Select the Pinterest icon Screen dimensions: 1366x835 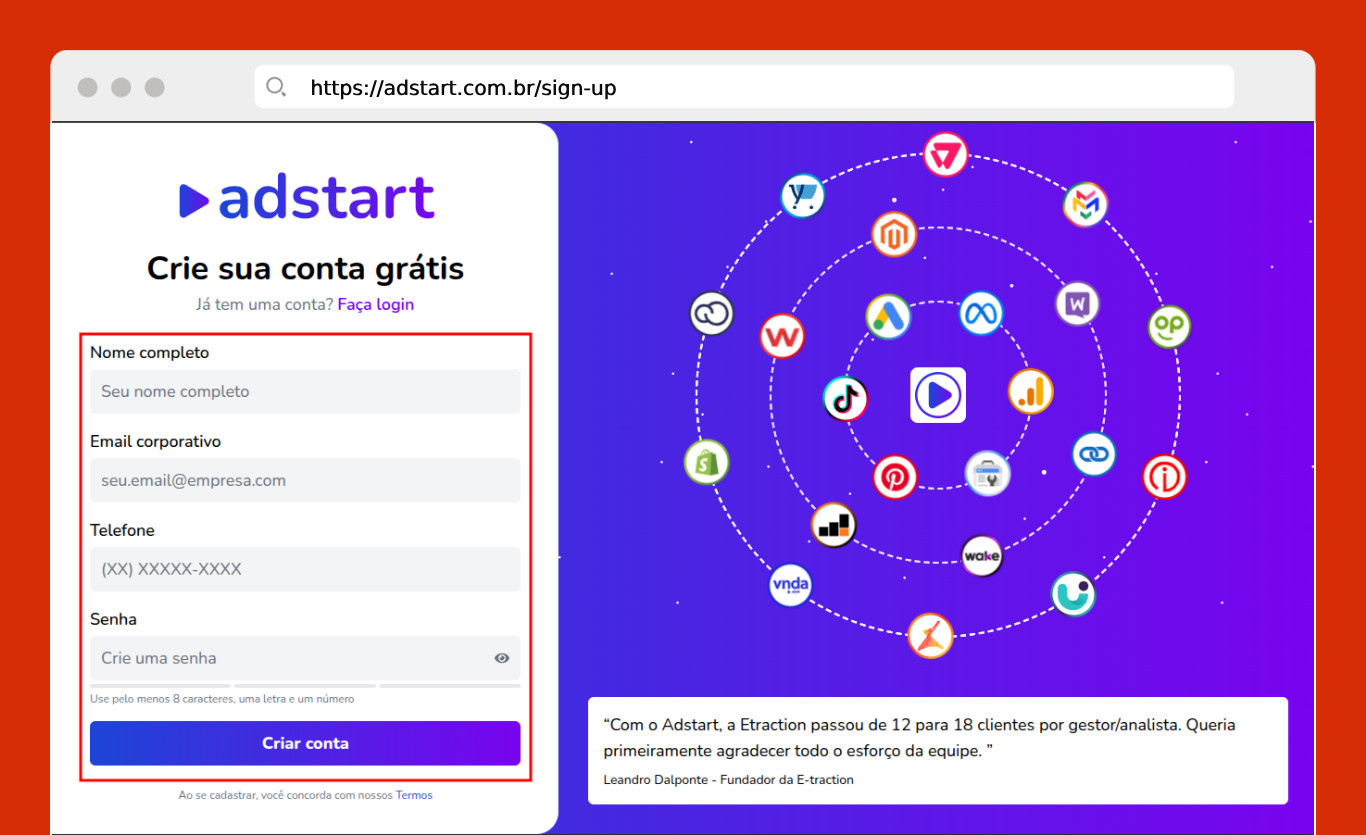pyautogui.click(x=895, y=477)
